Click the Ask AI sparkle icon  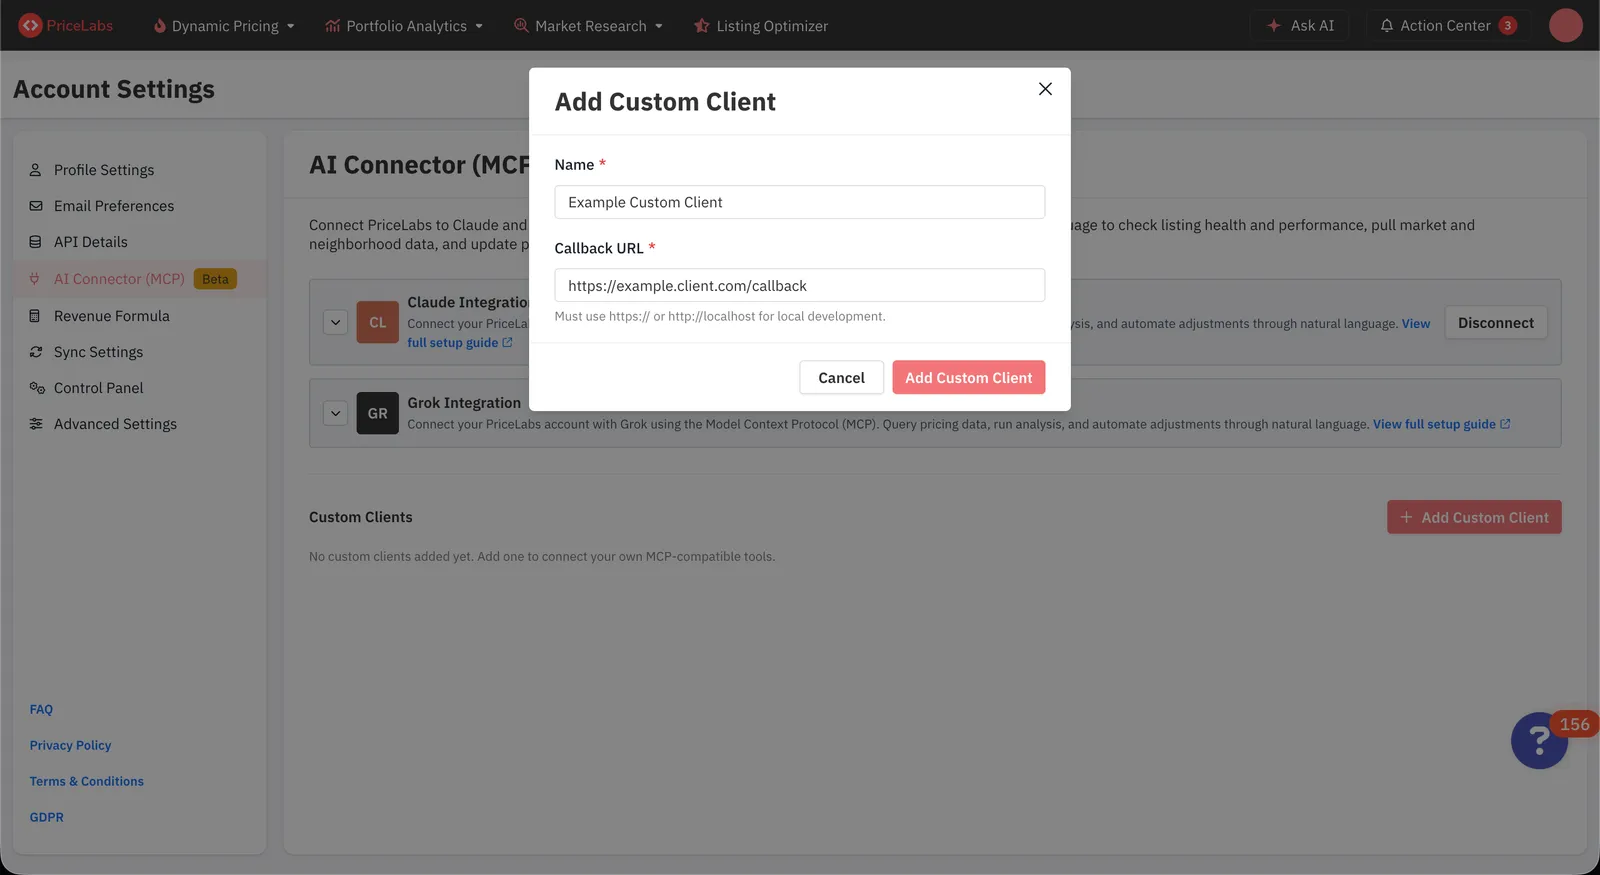(1273, 26)
